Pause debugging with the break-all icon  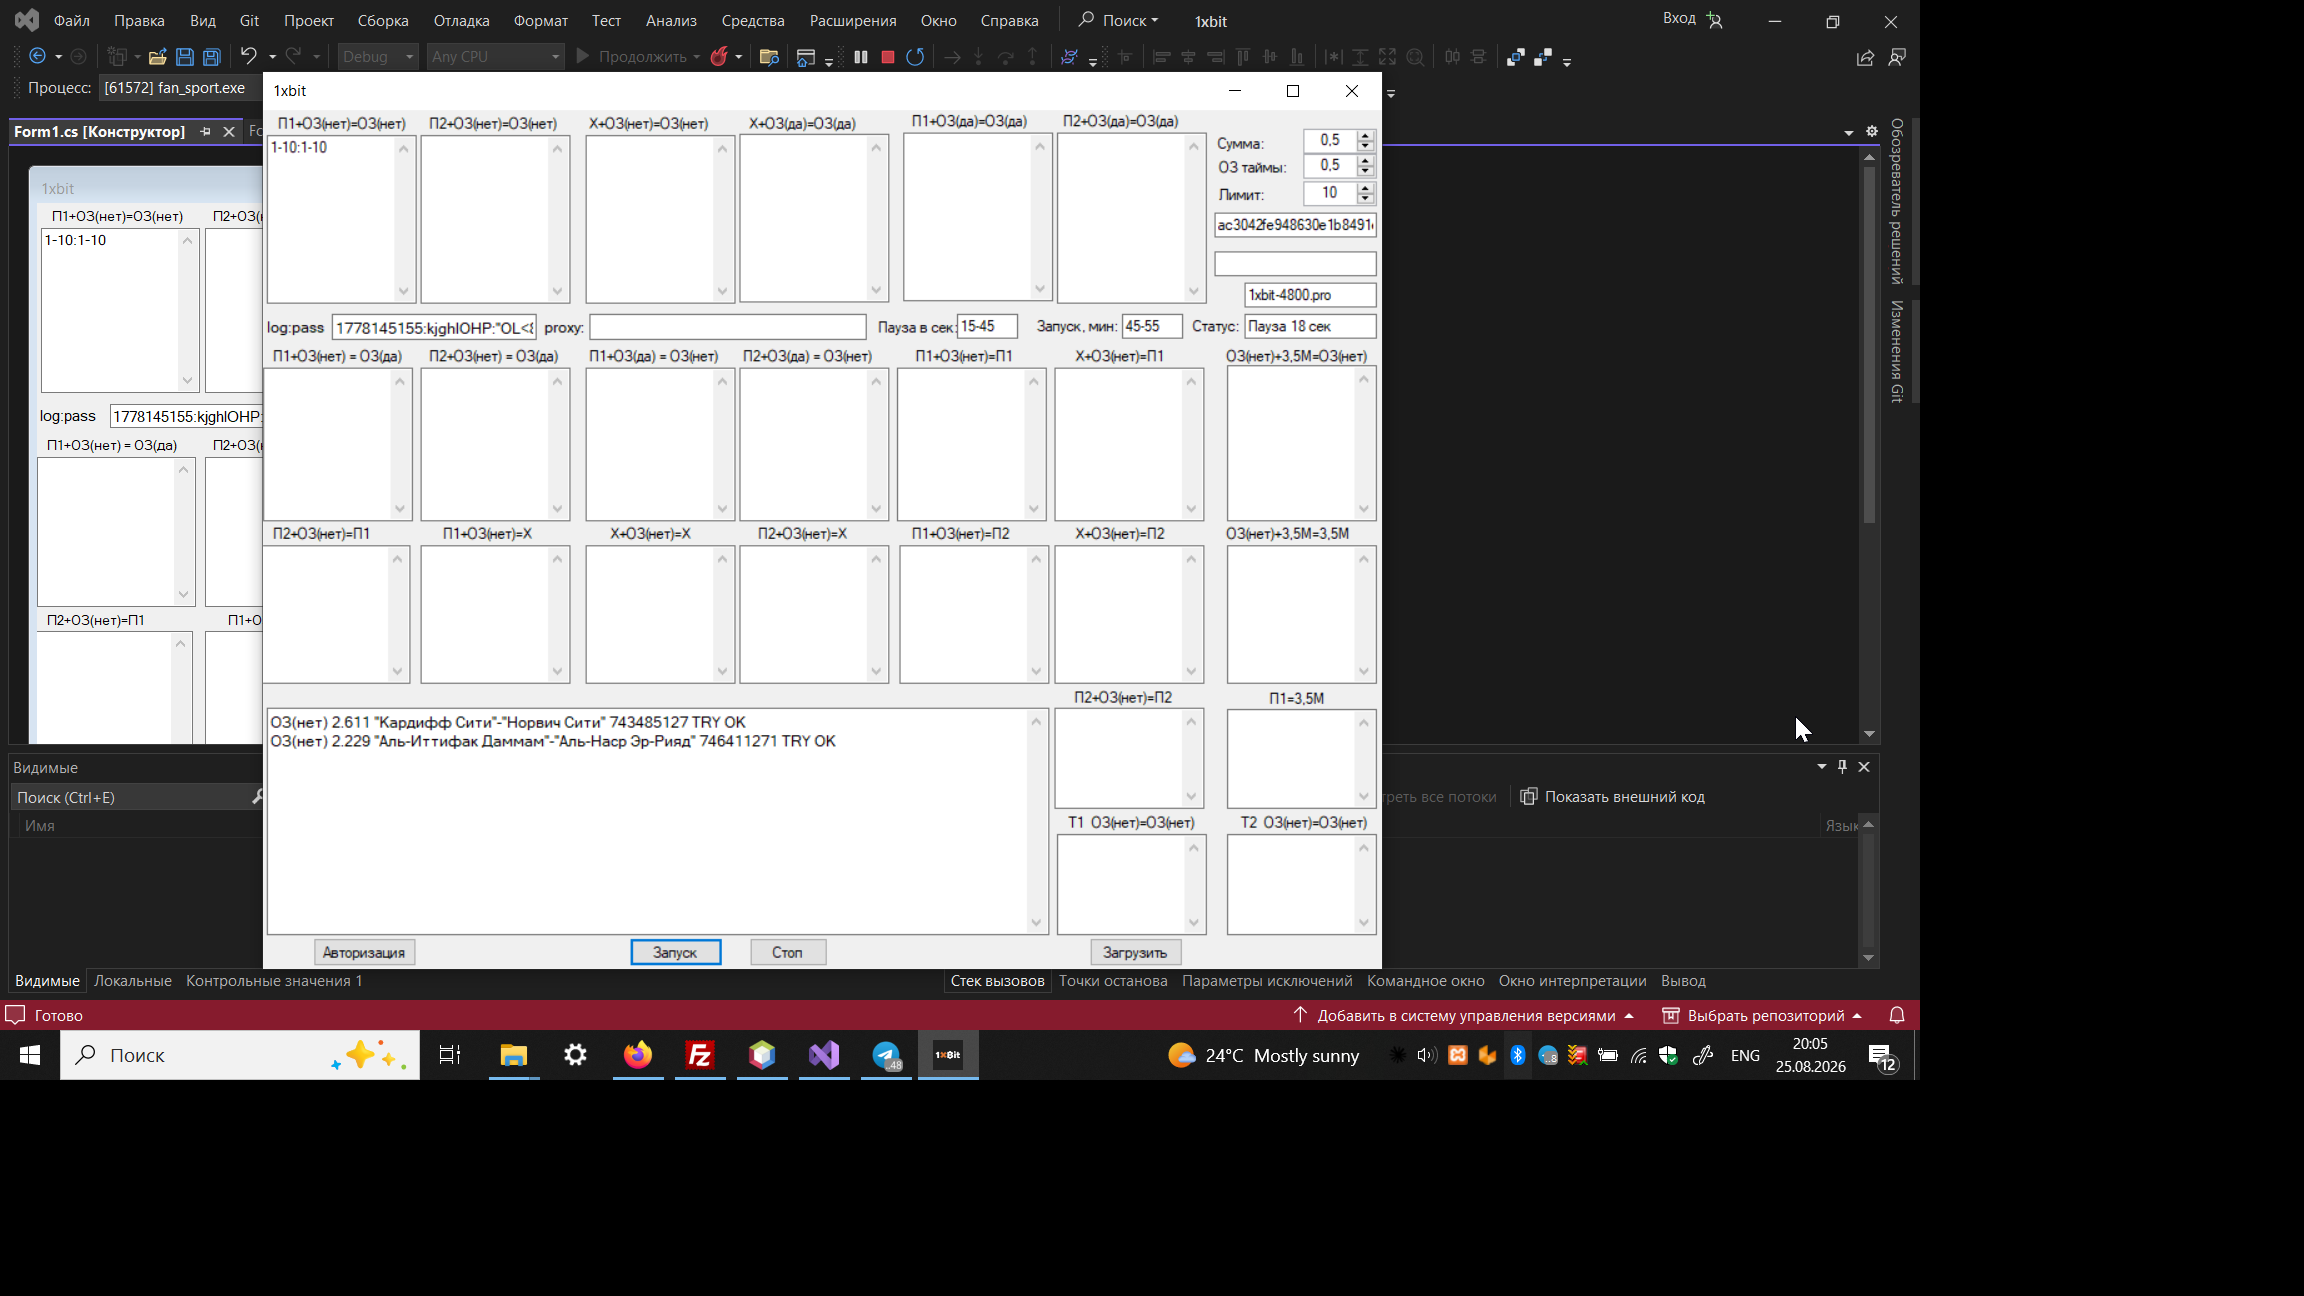tap(861, 57)
